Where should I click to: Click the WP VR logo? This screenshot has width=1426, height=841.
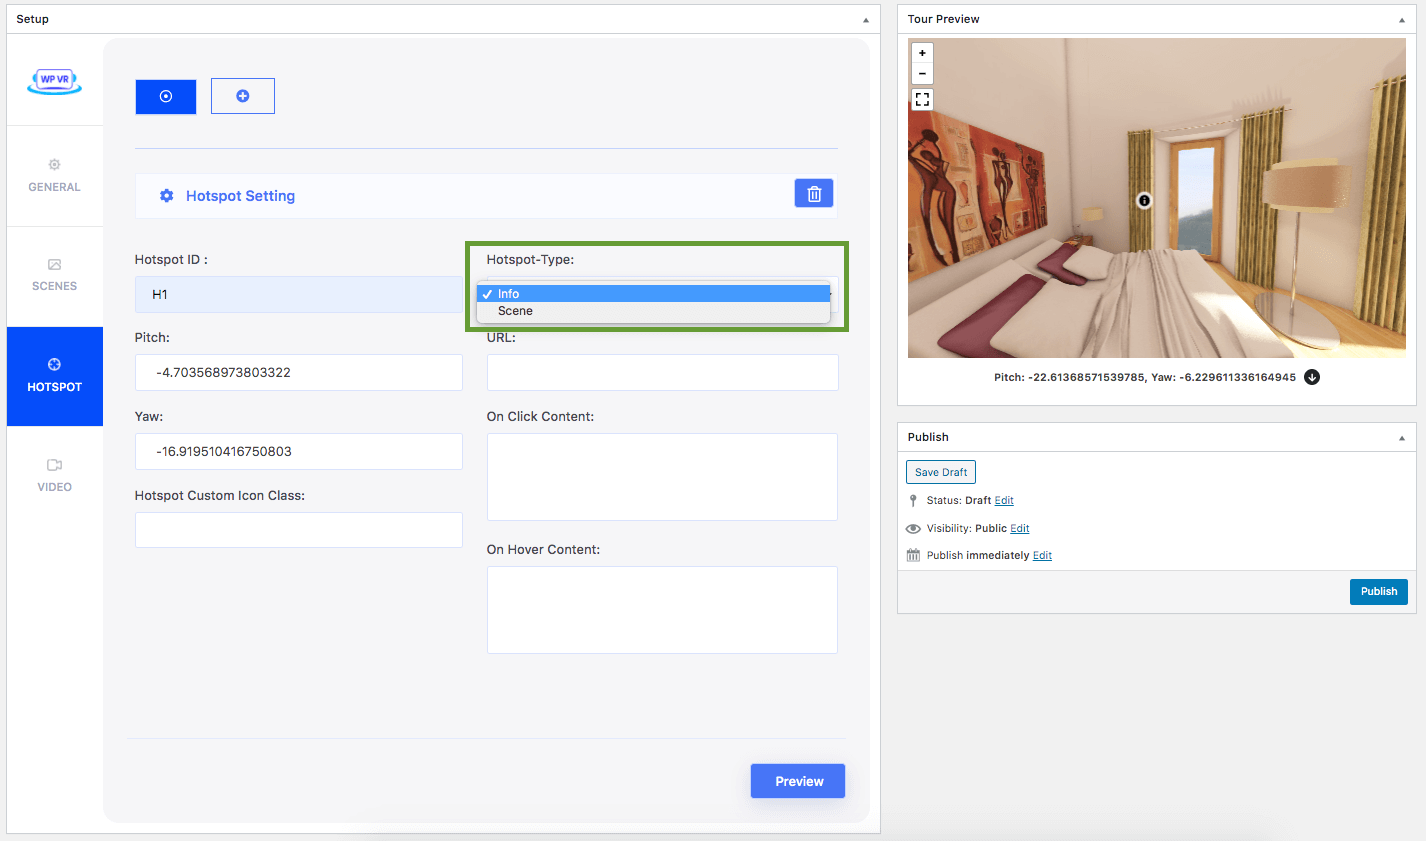click(x=54, y=81)
